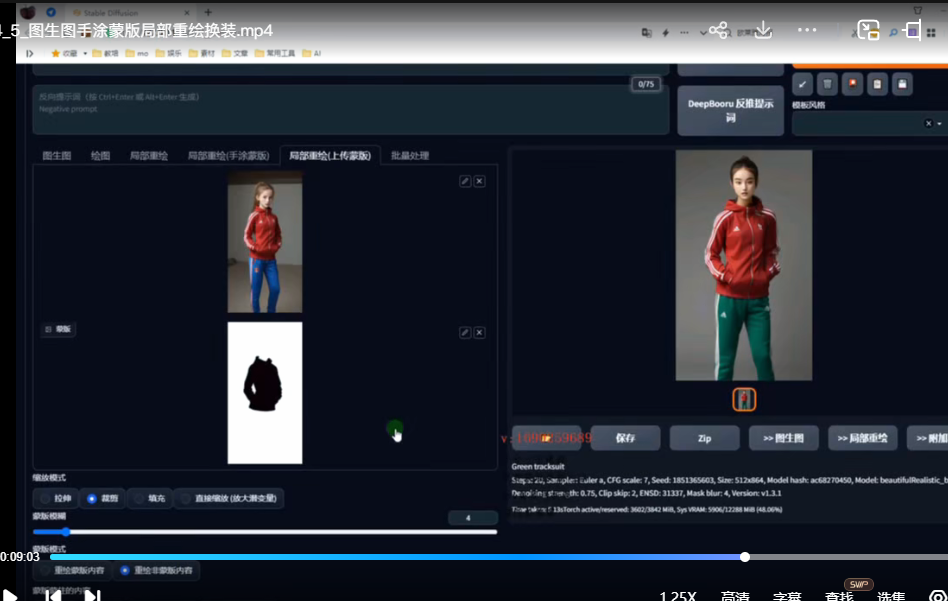Select the 裁剪 resize mode radio

[92, 499]
